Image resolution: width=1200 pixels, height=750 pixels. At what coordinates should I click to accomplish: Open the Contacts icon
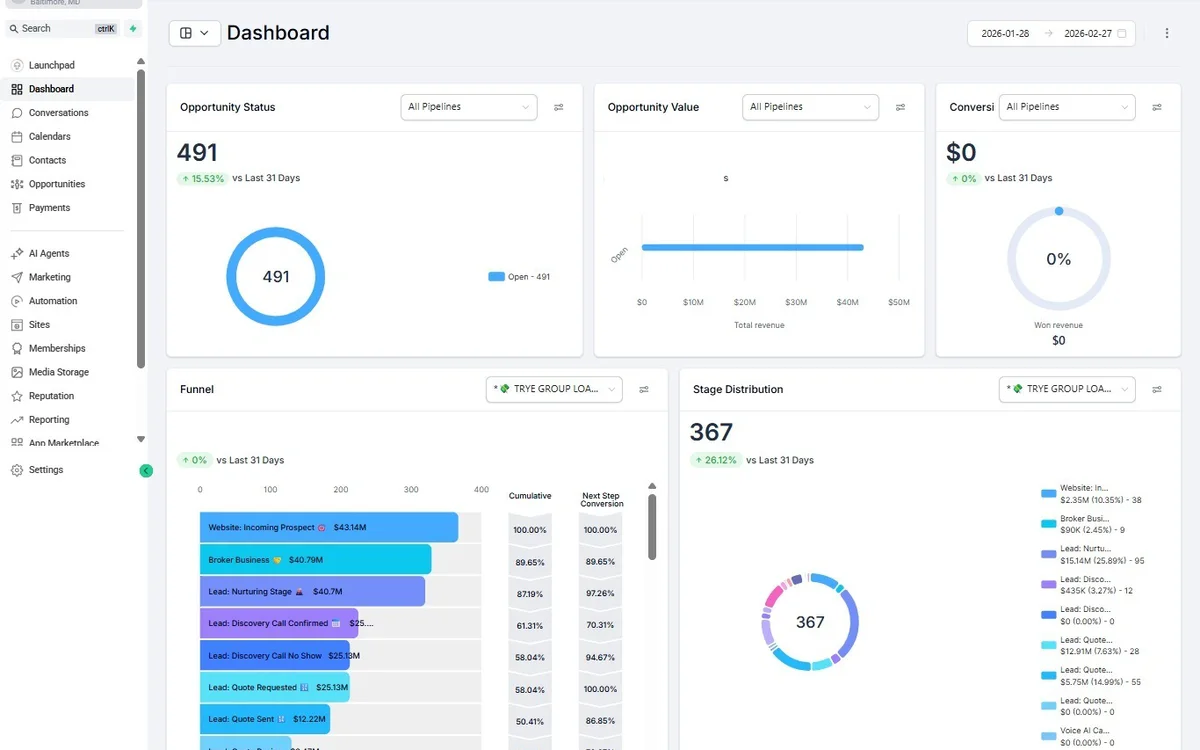click(x=17, y=160)
